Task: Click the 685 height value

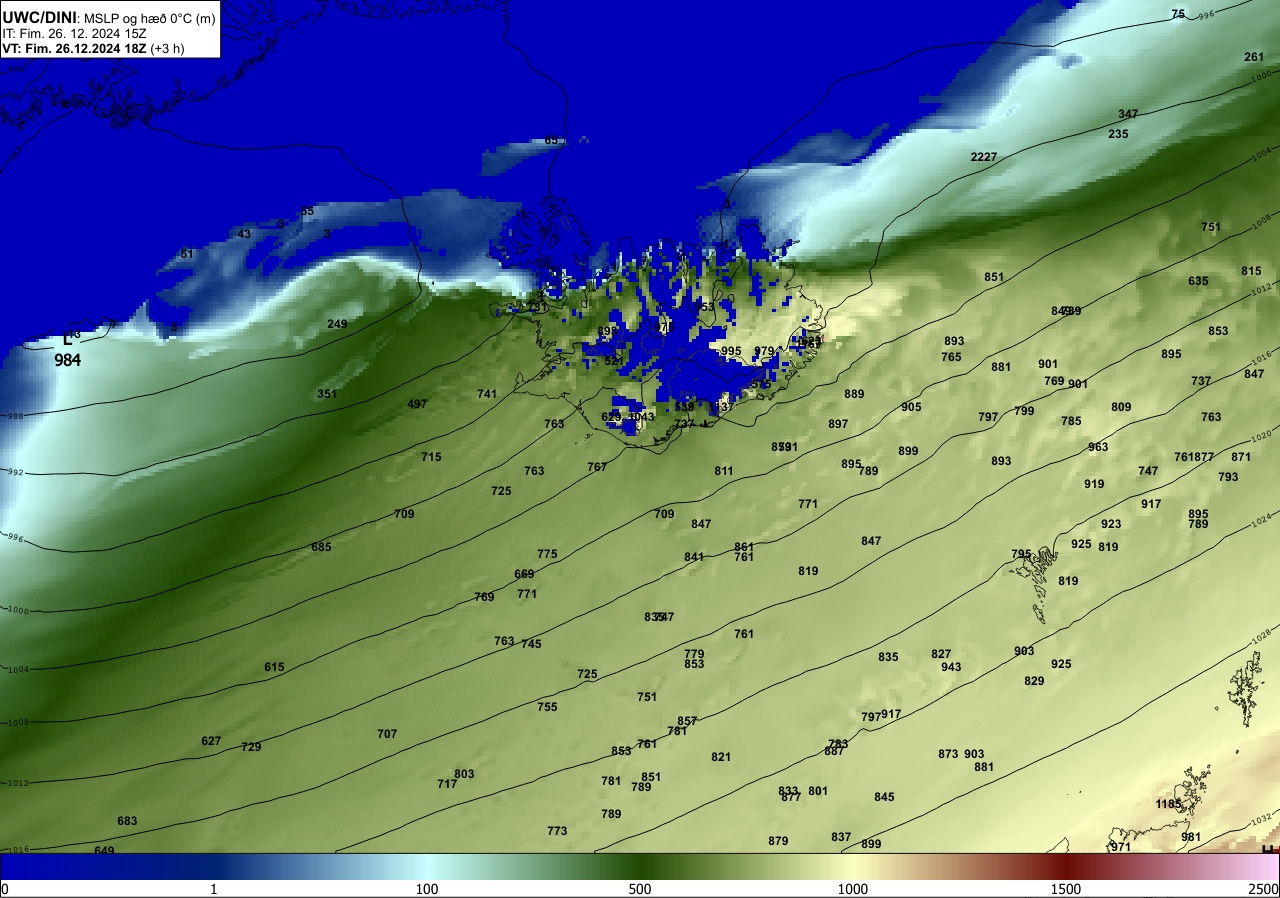Action: [321, 547]
